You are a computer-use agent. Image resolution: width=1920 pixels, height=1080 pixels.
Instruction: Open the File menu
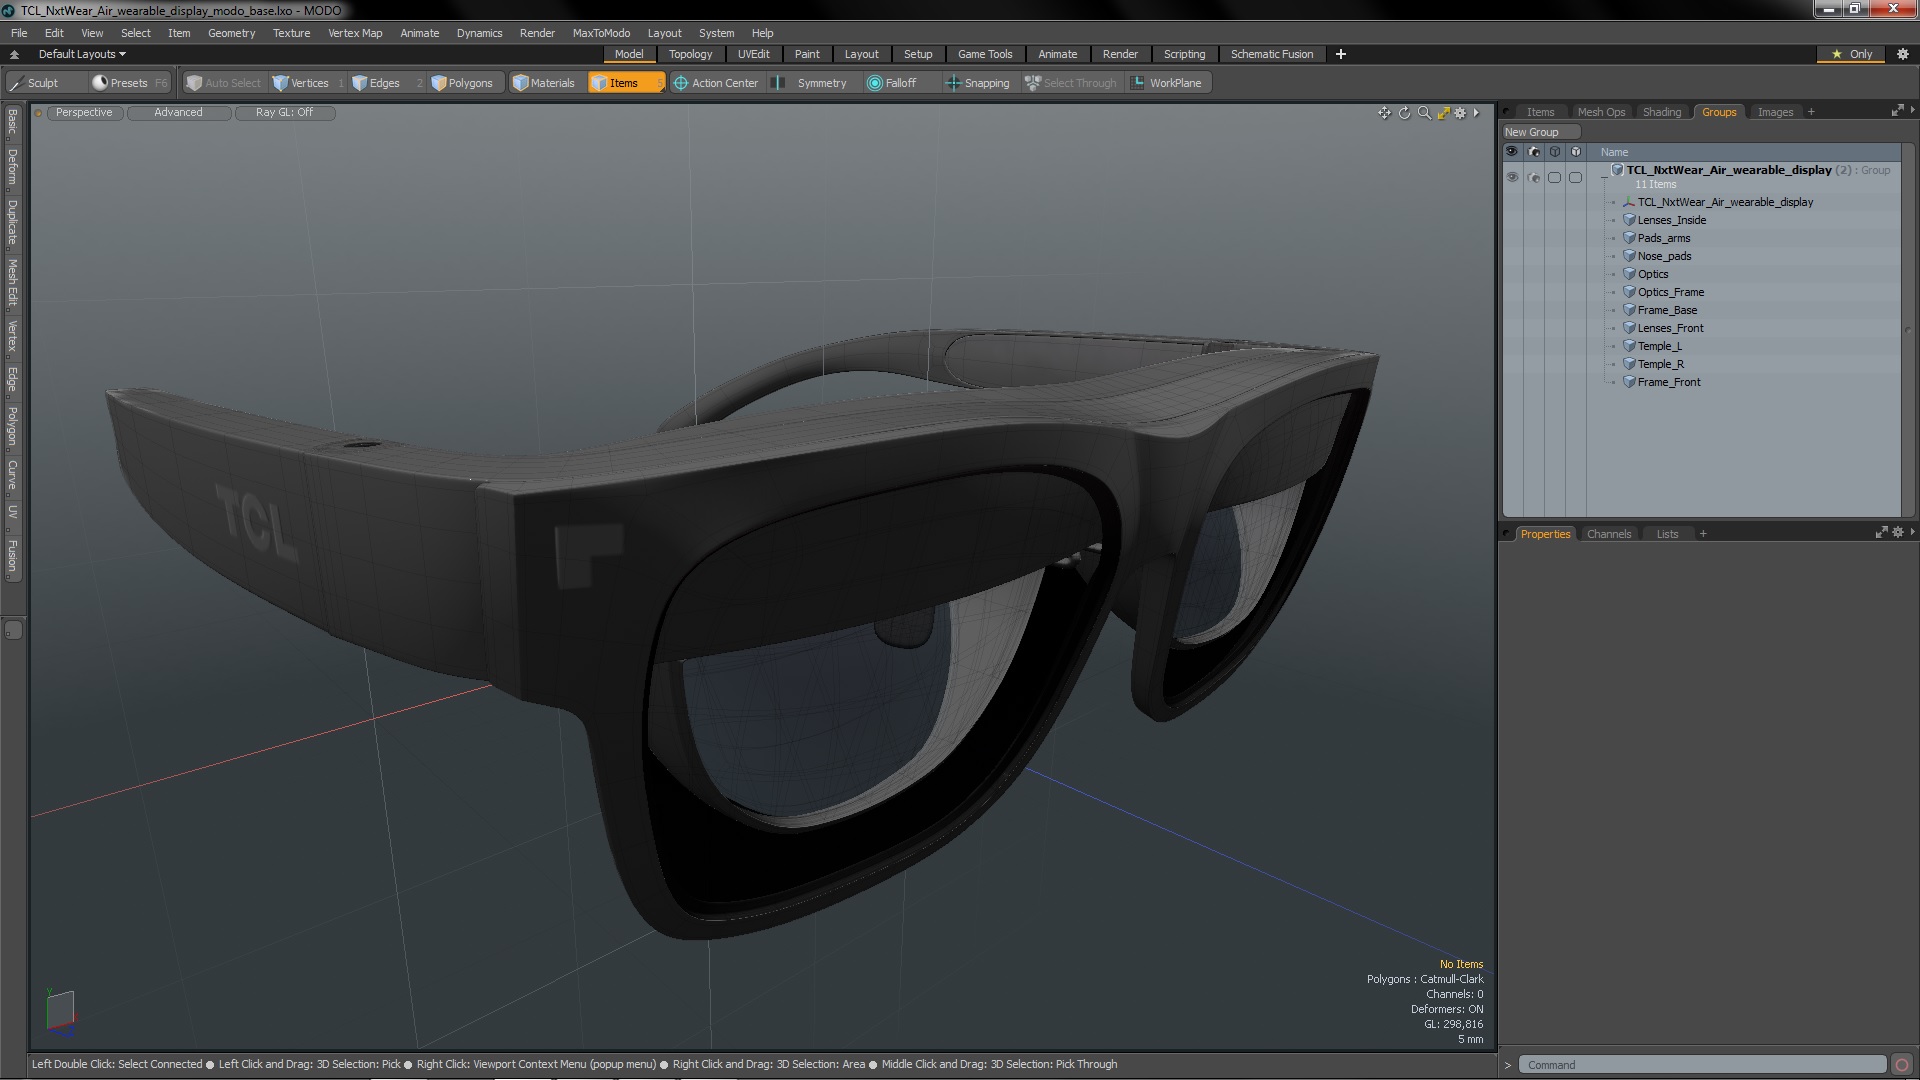tap(19, 33)
